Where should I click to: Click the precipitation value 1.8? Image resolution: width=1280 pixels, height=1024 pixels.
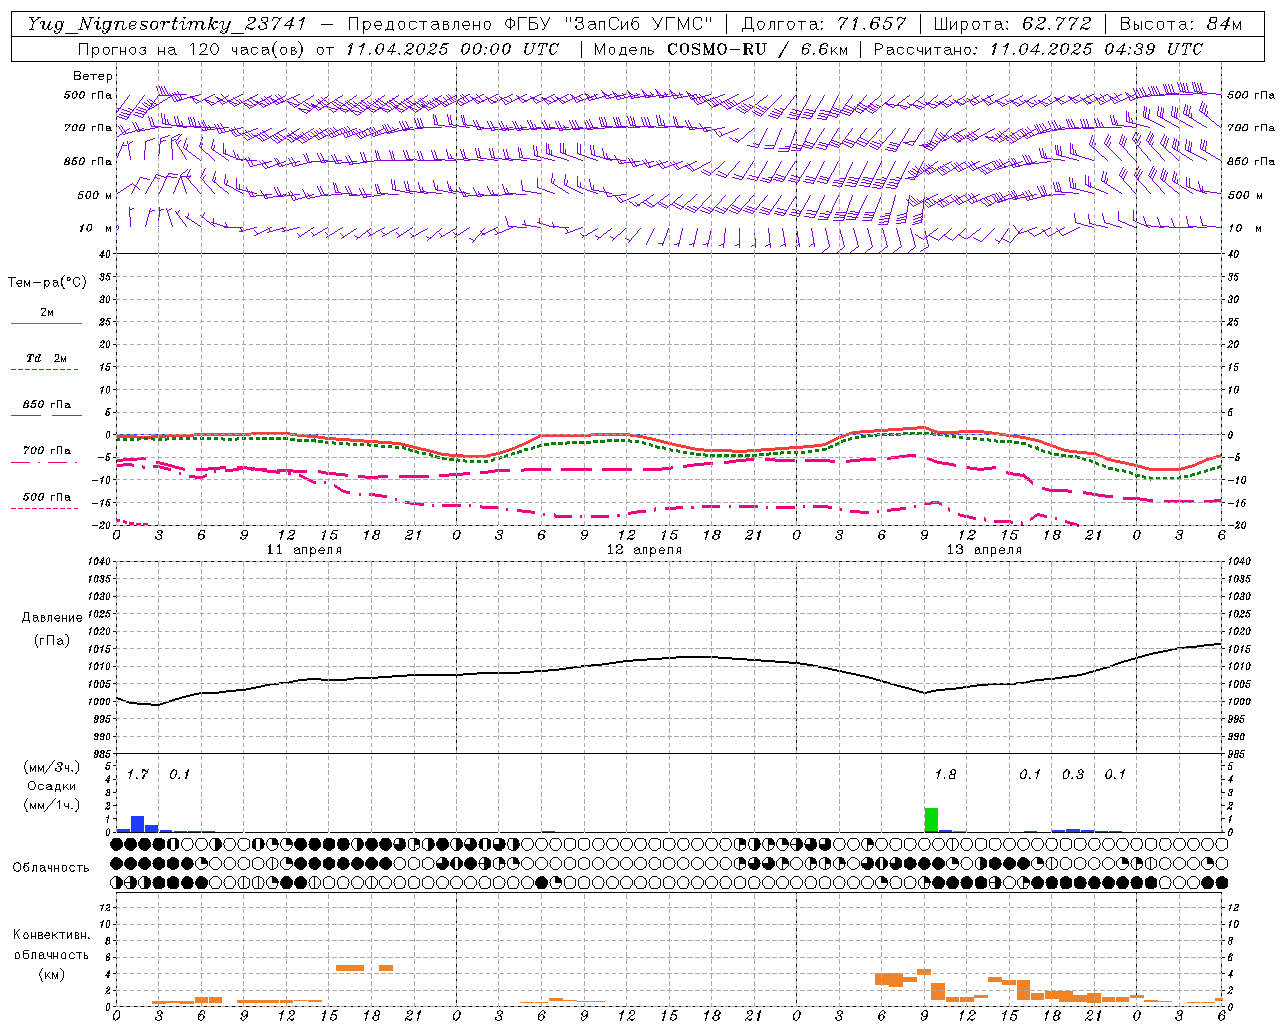[x=945, y=774]
